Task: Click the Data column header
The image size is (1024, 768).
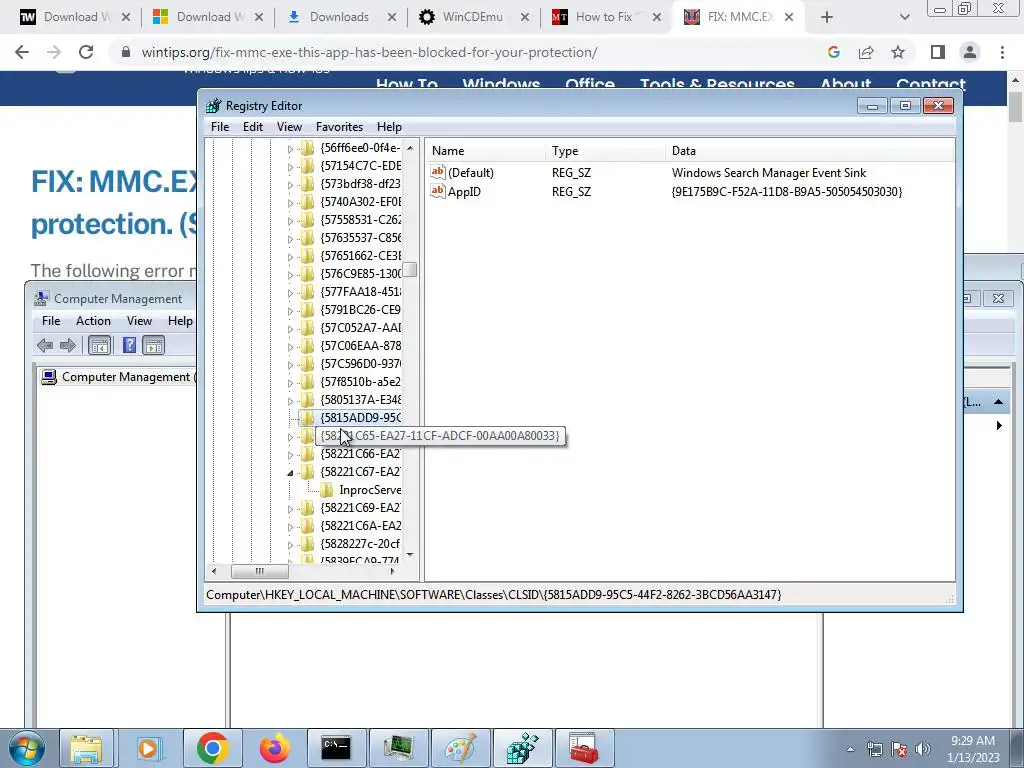Action: point(809,151)
